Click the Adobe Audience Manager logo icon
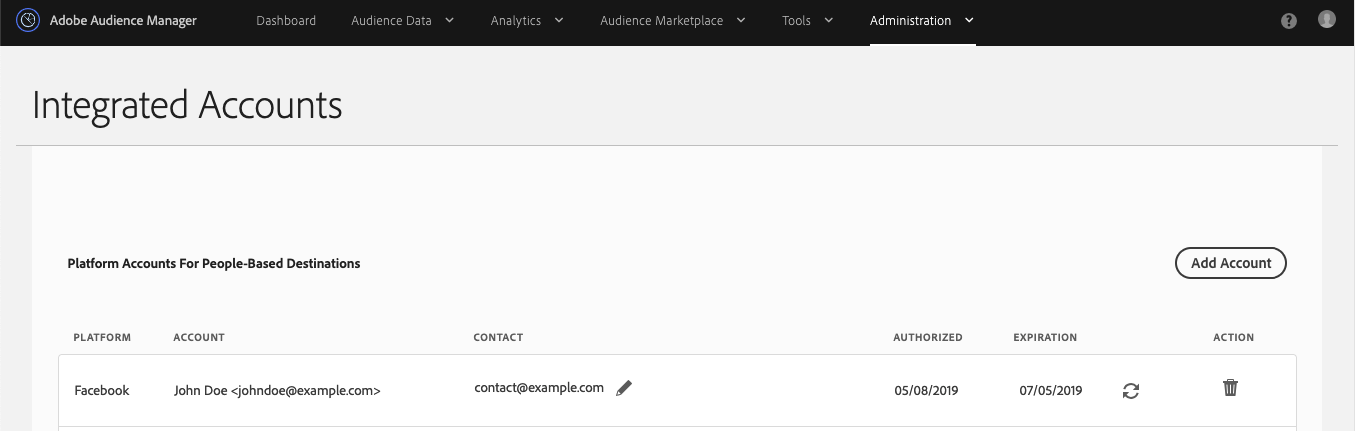Screen dimensions: 1355x431 [x=28, y=20]
